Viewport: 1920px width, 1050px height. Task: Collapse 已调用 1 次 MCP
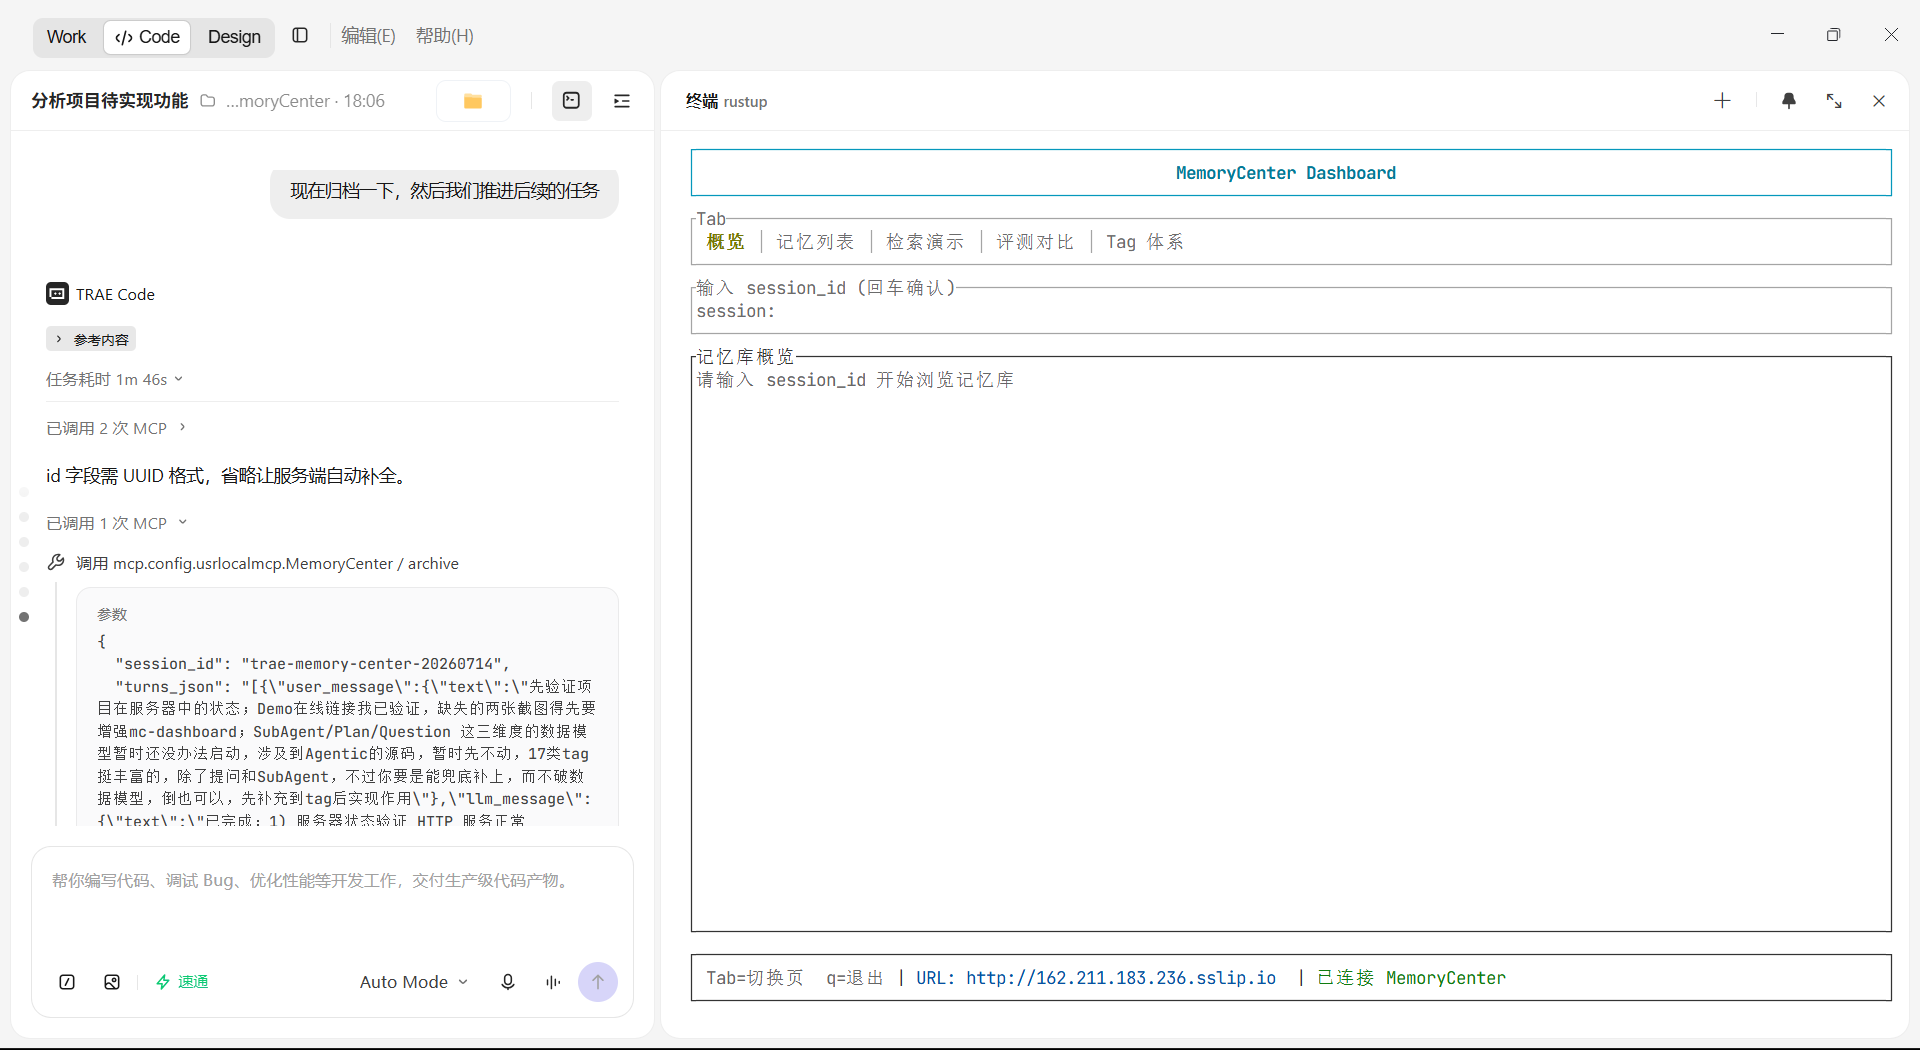coord(116,523)
